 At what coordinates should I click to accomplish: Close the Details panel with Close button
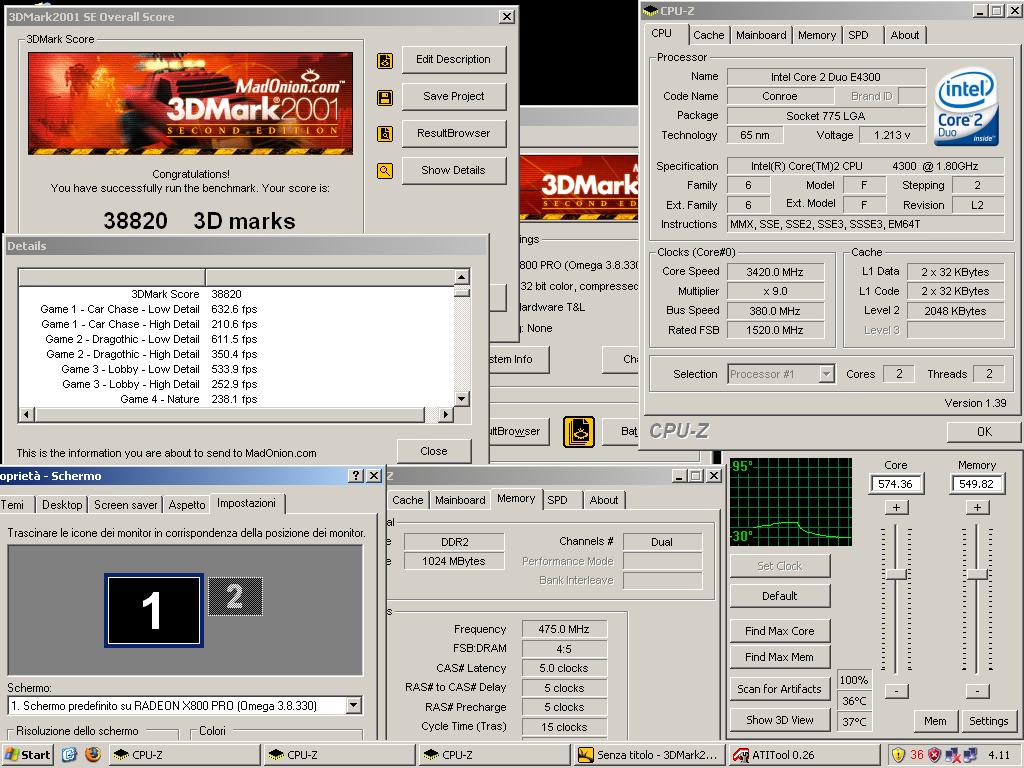point(434,451)
